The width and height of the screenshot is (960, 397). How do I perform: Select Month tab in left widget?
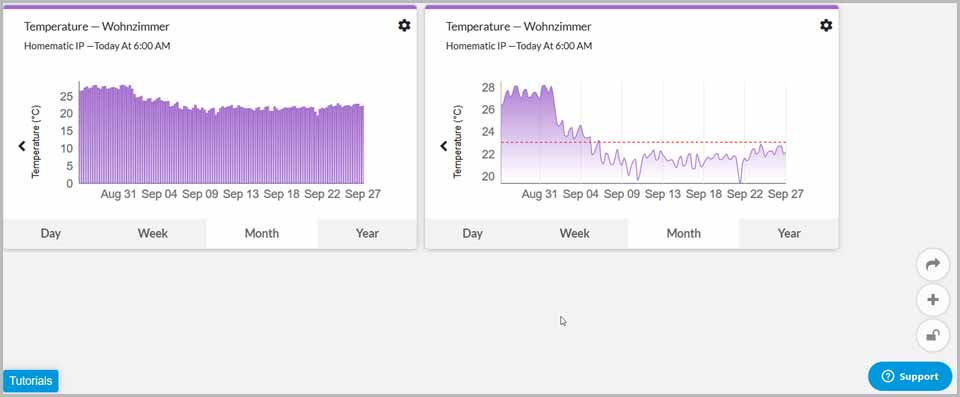point(261,233)
